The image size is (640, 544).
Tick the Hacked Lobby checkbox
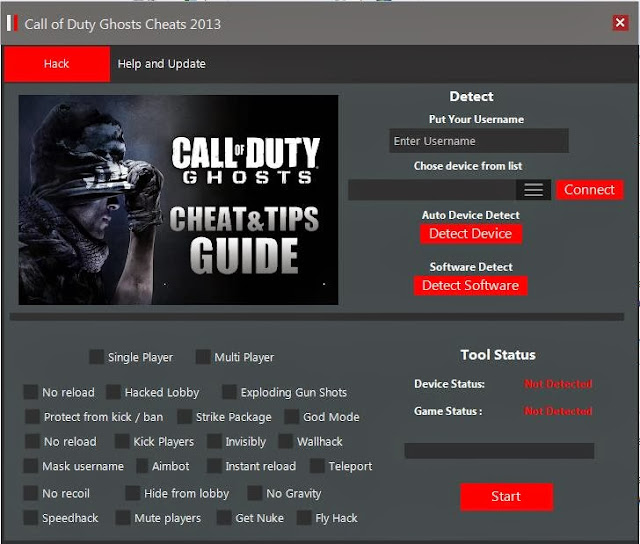[x=113, y=392]
